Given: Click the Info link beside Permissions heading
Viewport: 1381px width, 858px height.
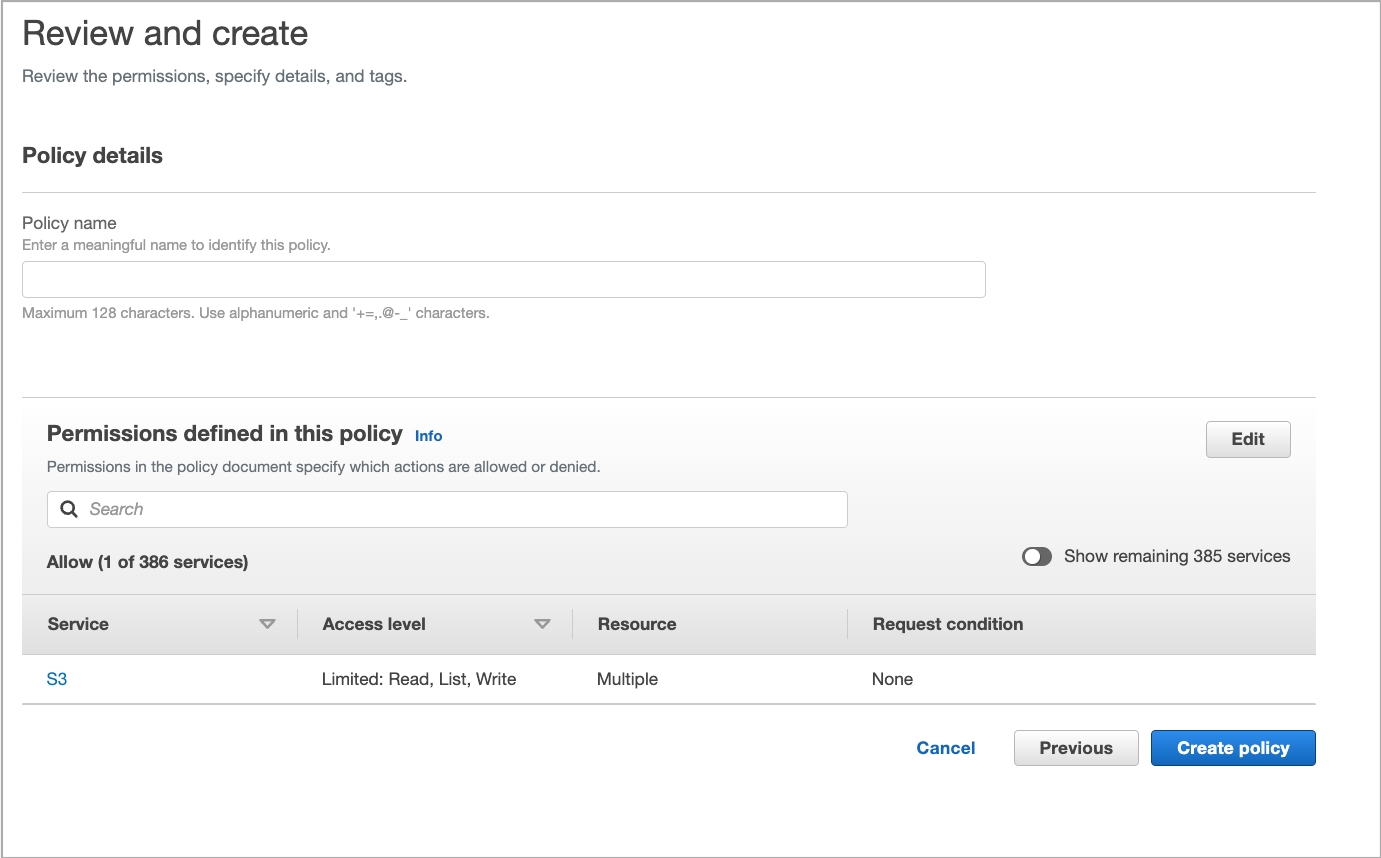Looking at the screenshot, I should (x=428, y=436).
